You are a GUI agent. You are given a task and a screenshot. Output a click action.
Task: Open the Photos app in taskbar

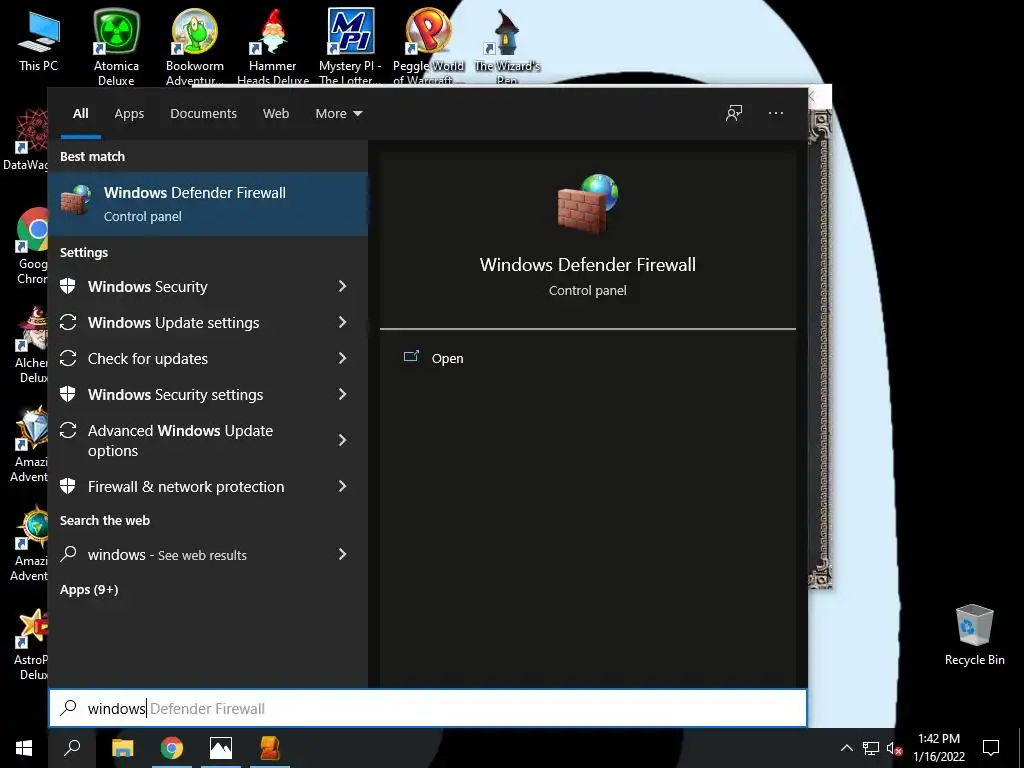point(221,748)
